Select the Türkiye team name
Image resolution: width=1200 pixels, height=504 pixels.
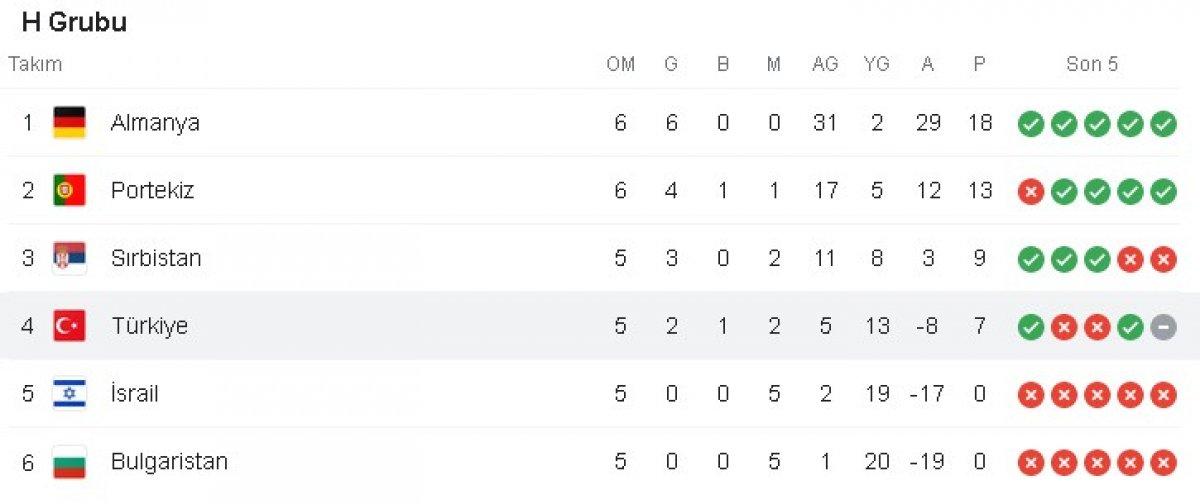[149, 326]
